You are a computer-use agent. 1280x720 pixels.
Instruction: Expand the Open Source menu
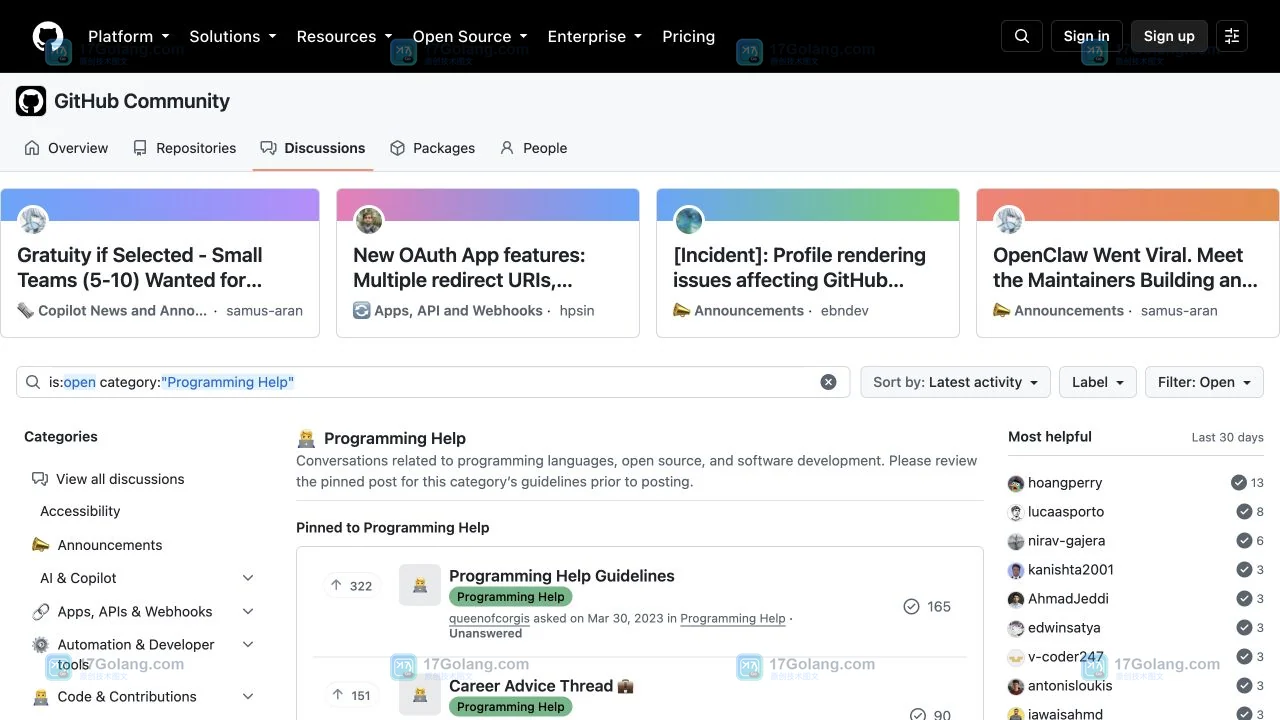(x=469, y=36)
